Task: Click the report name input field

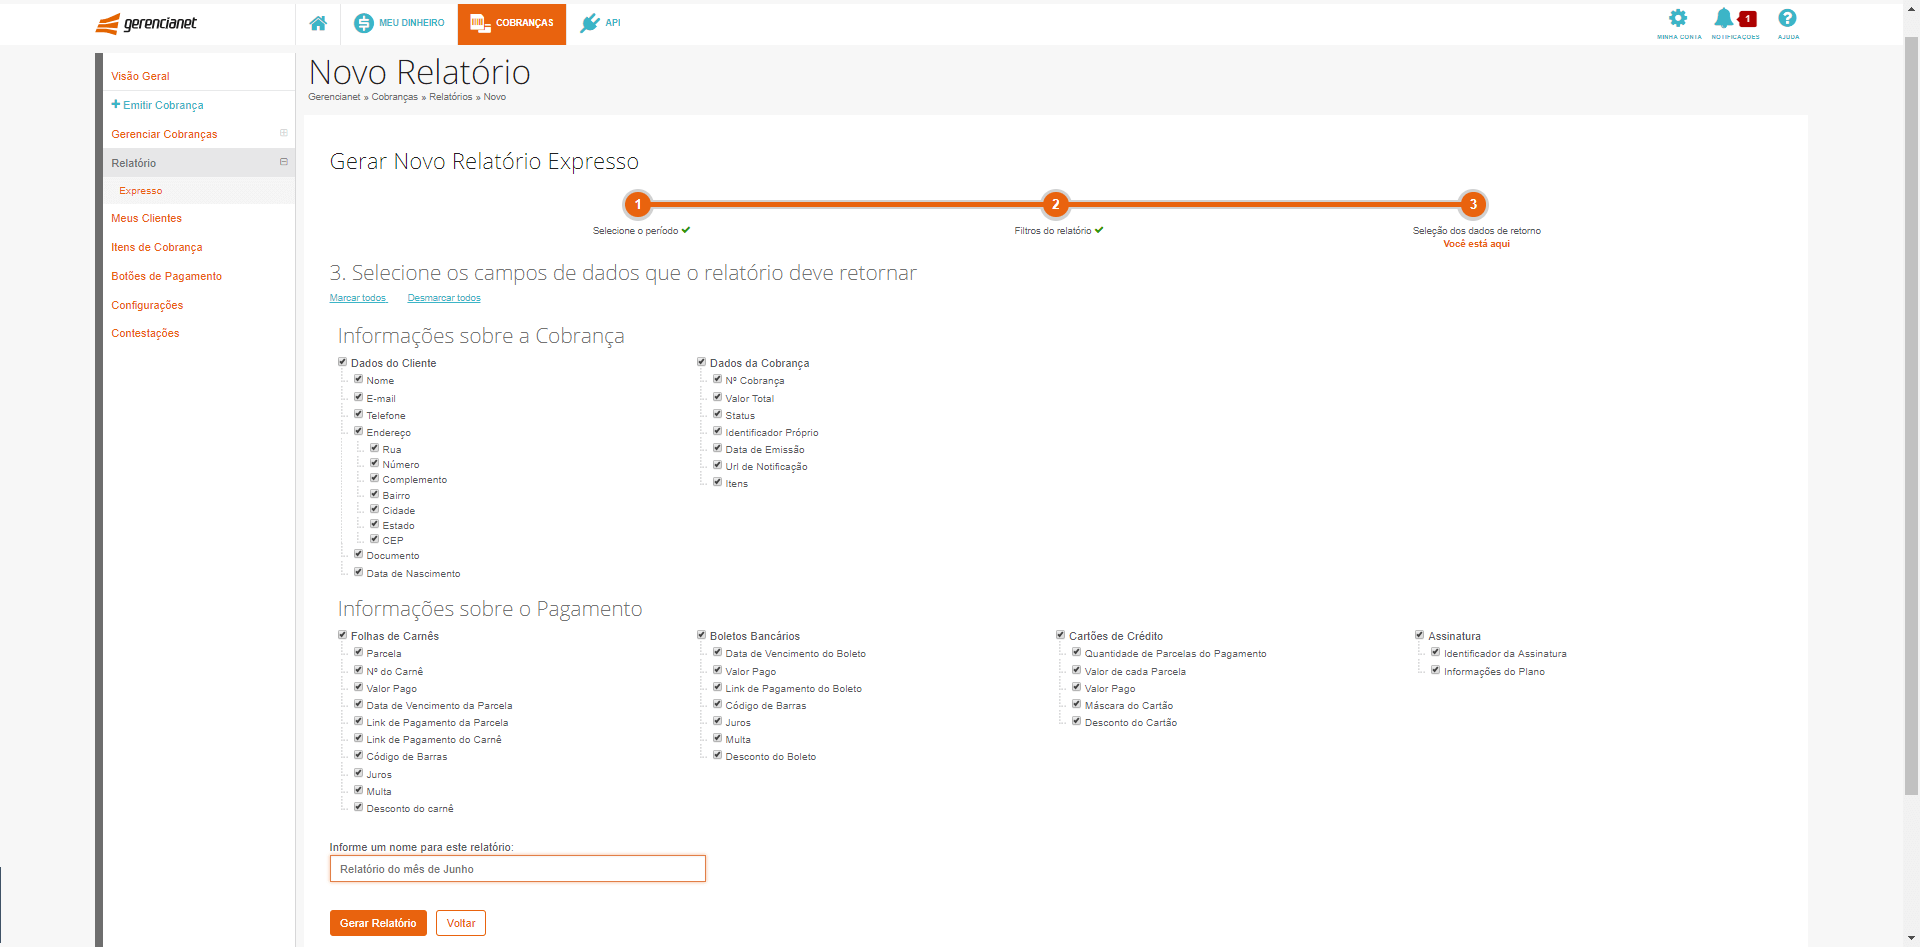Action: [x=517, y=868]
